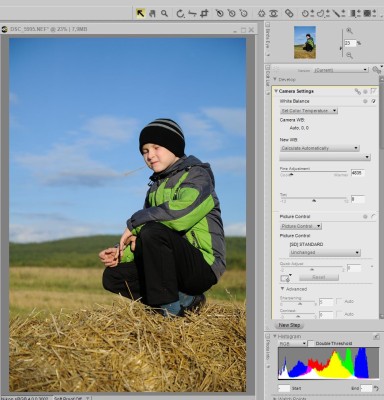
Task: Click the Reset button under Quick Adjust
Action: tap(319, 277)
